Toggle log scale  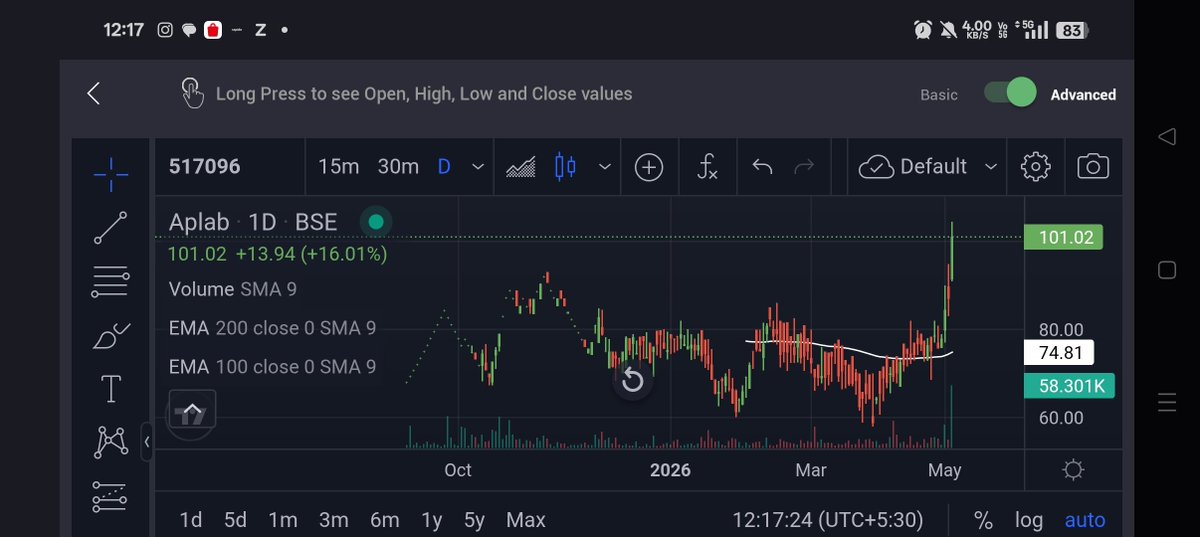click(x=1029, y=520)
